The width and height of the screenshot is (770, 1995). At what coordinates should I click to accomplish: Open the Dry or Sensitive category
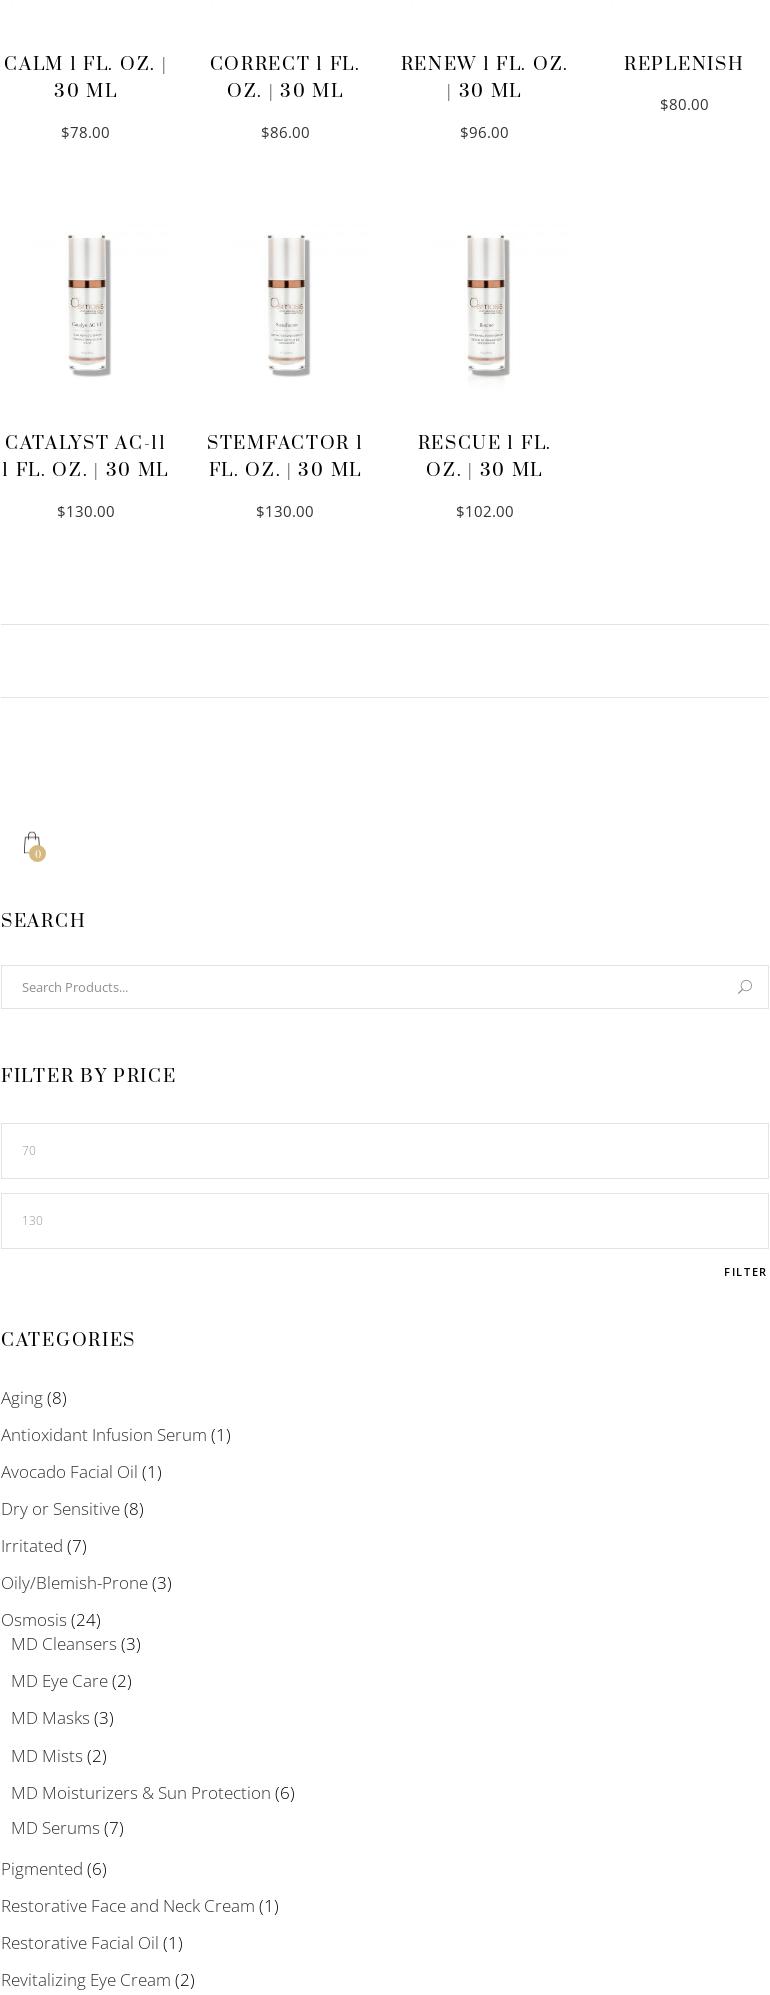pos(60,1509)
